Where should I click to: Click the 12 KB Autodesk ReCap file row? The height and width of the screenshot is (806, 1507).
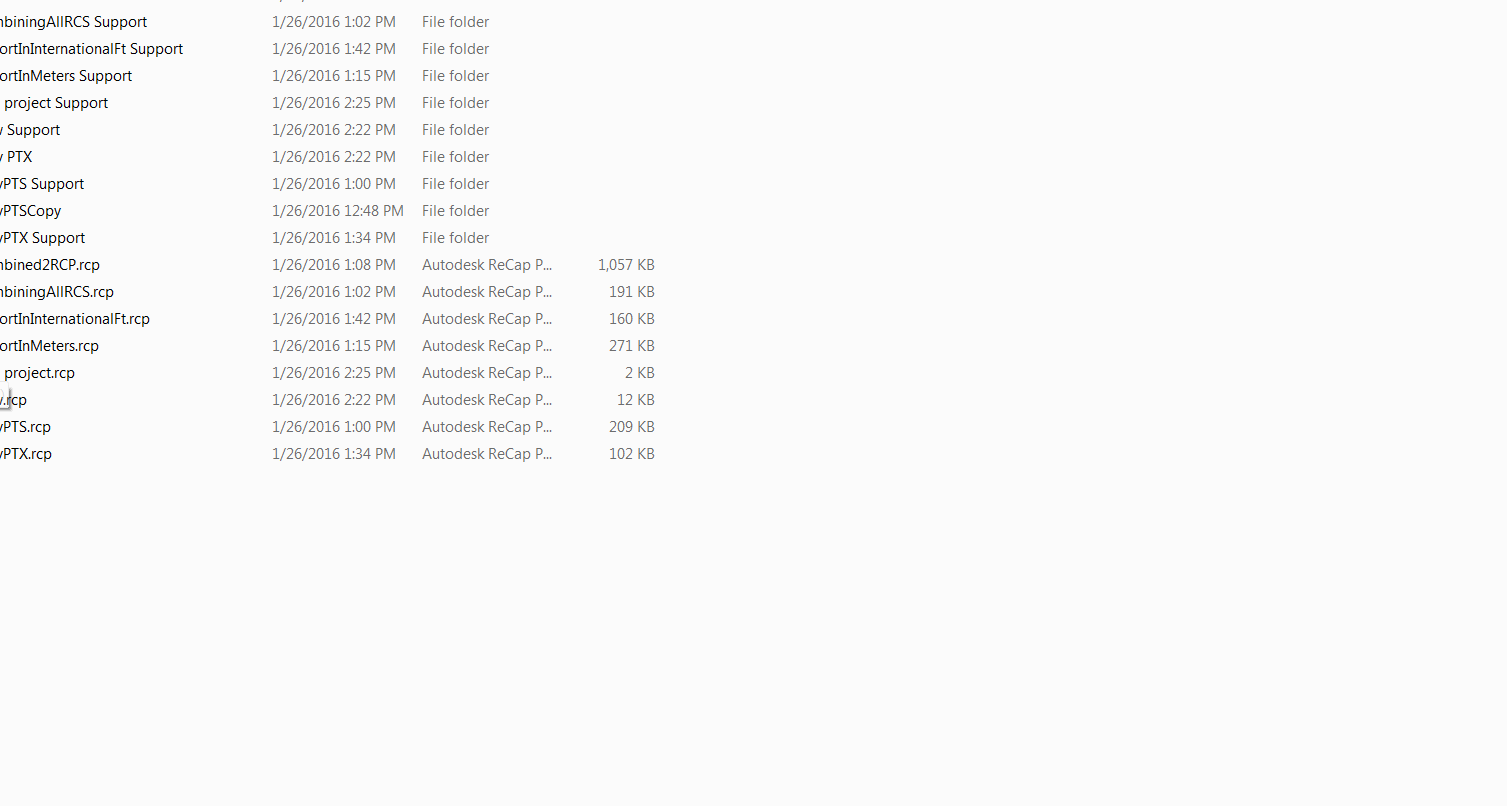click(x=328, y=400)
